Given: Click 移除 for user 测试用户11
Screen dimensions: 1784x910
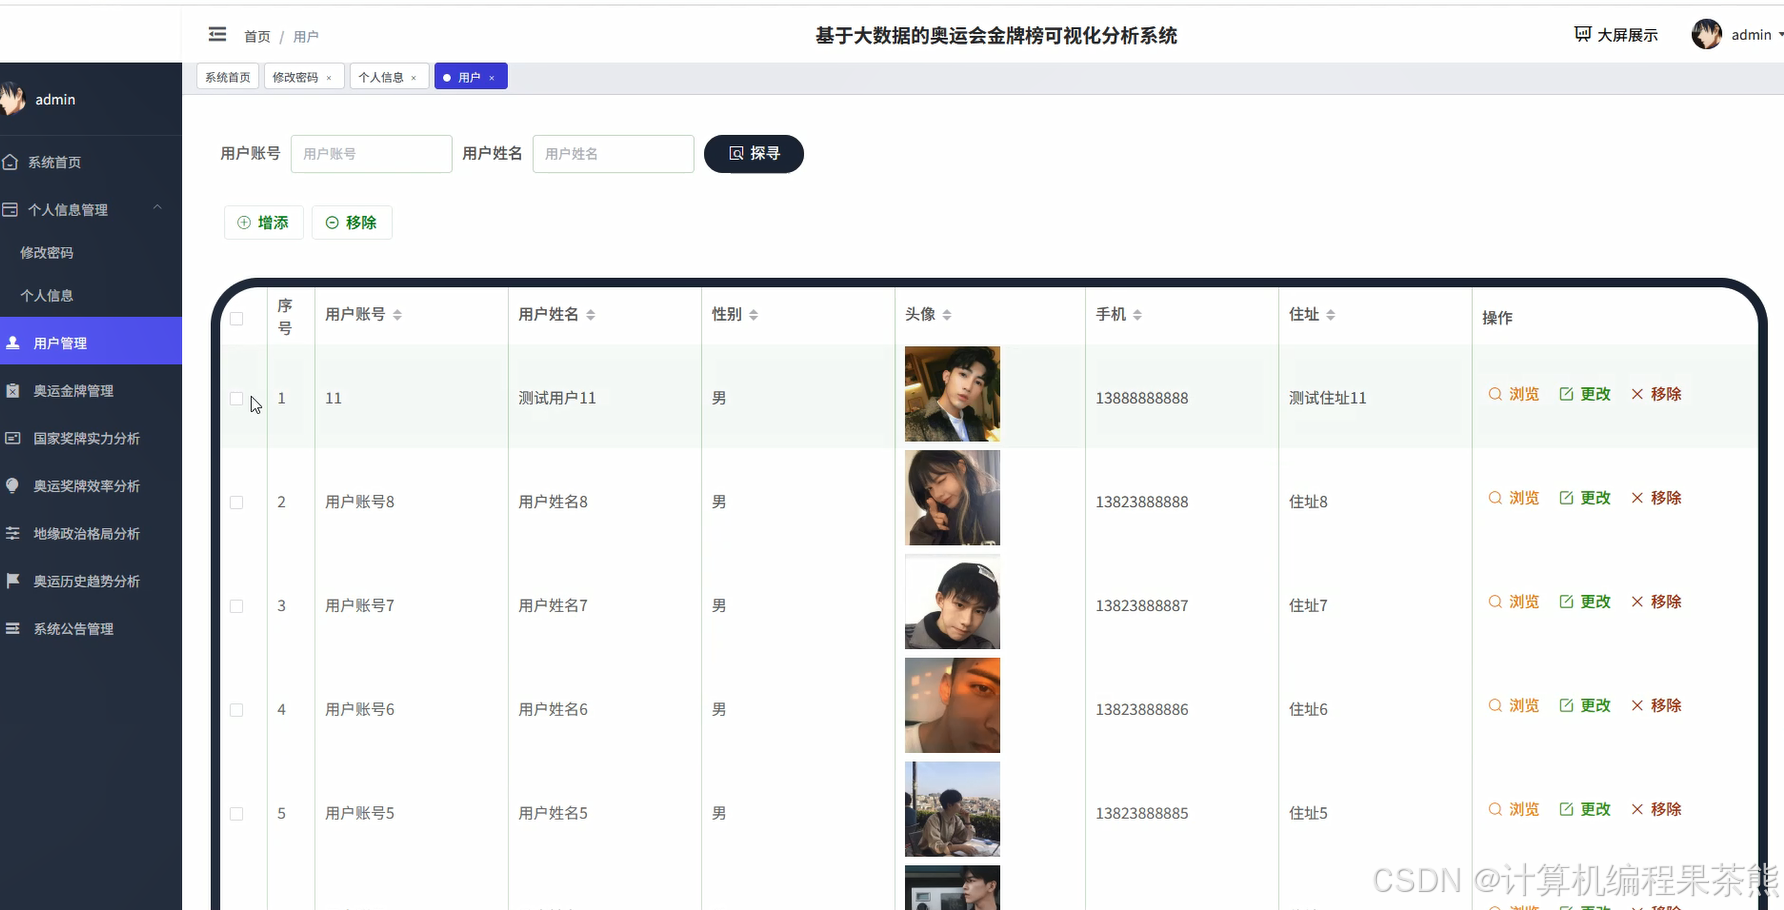Looking at the screenshot, I should pos(1656,394).
